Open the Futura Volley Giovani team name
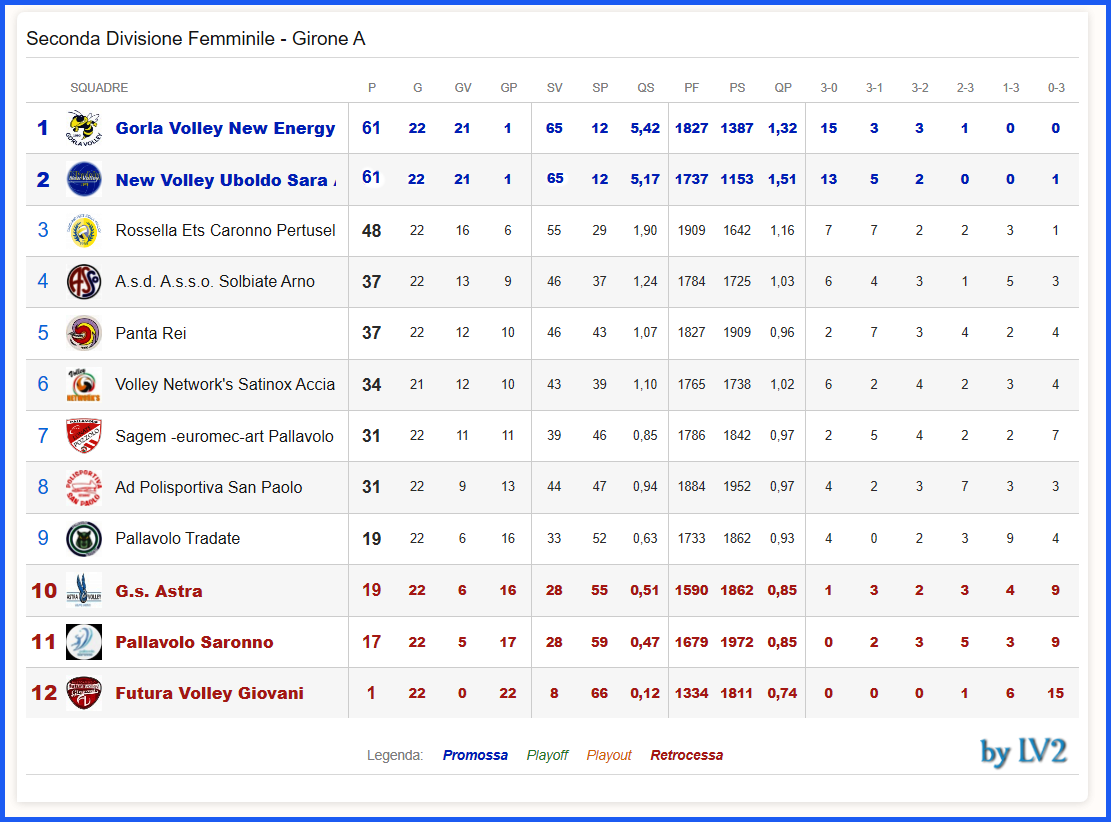Viewport: 1111px width, 822px height. click(x=210, y=693)
